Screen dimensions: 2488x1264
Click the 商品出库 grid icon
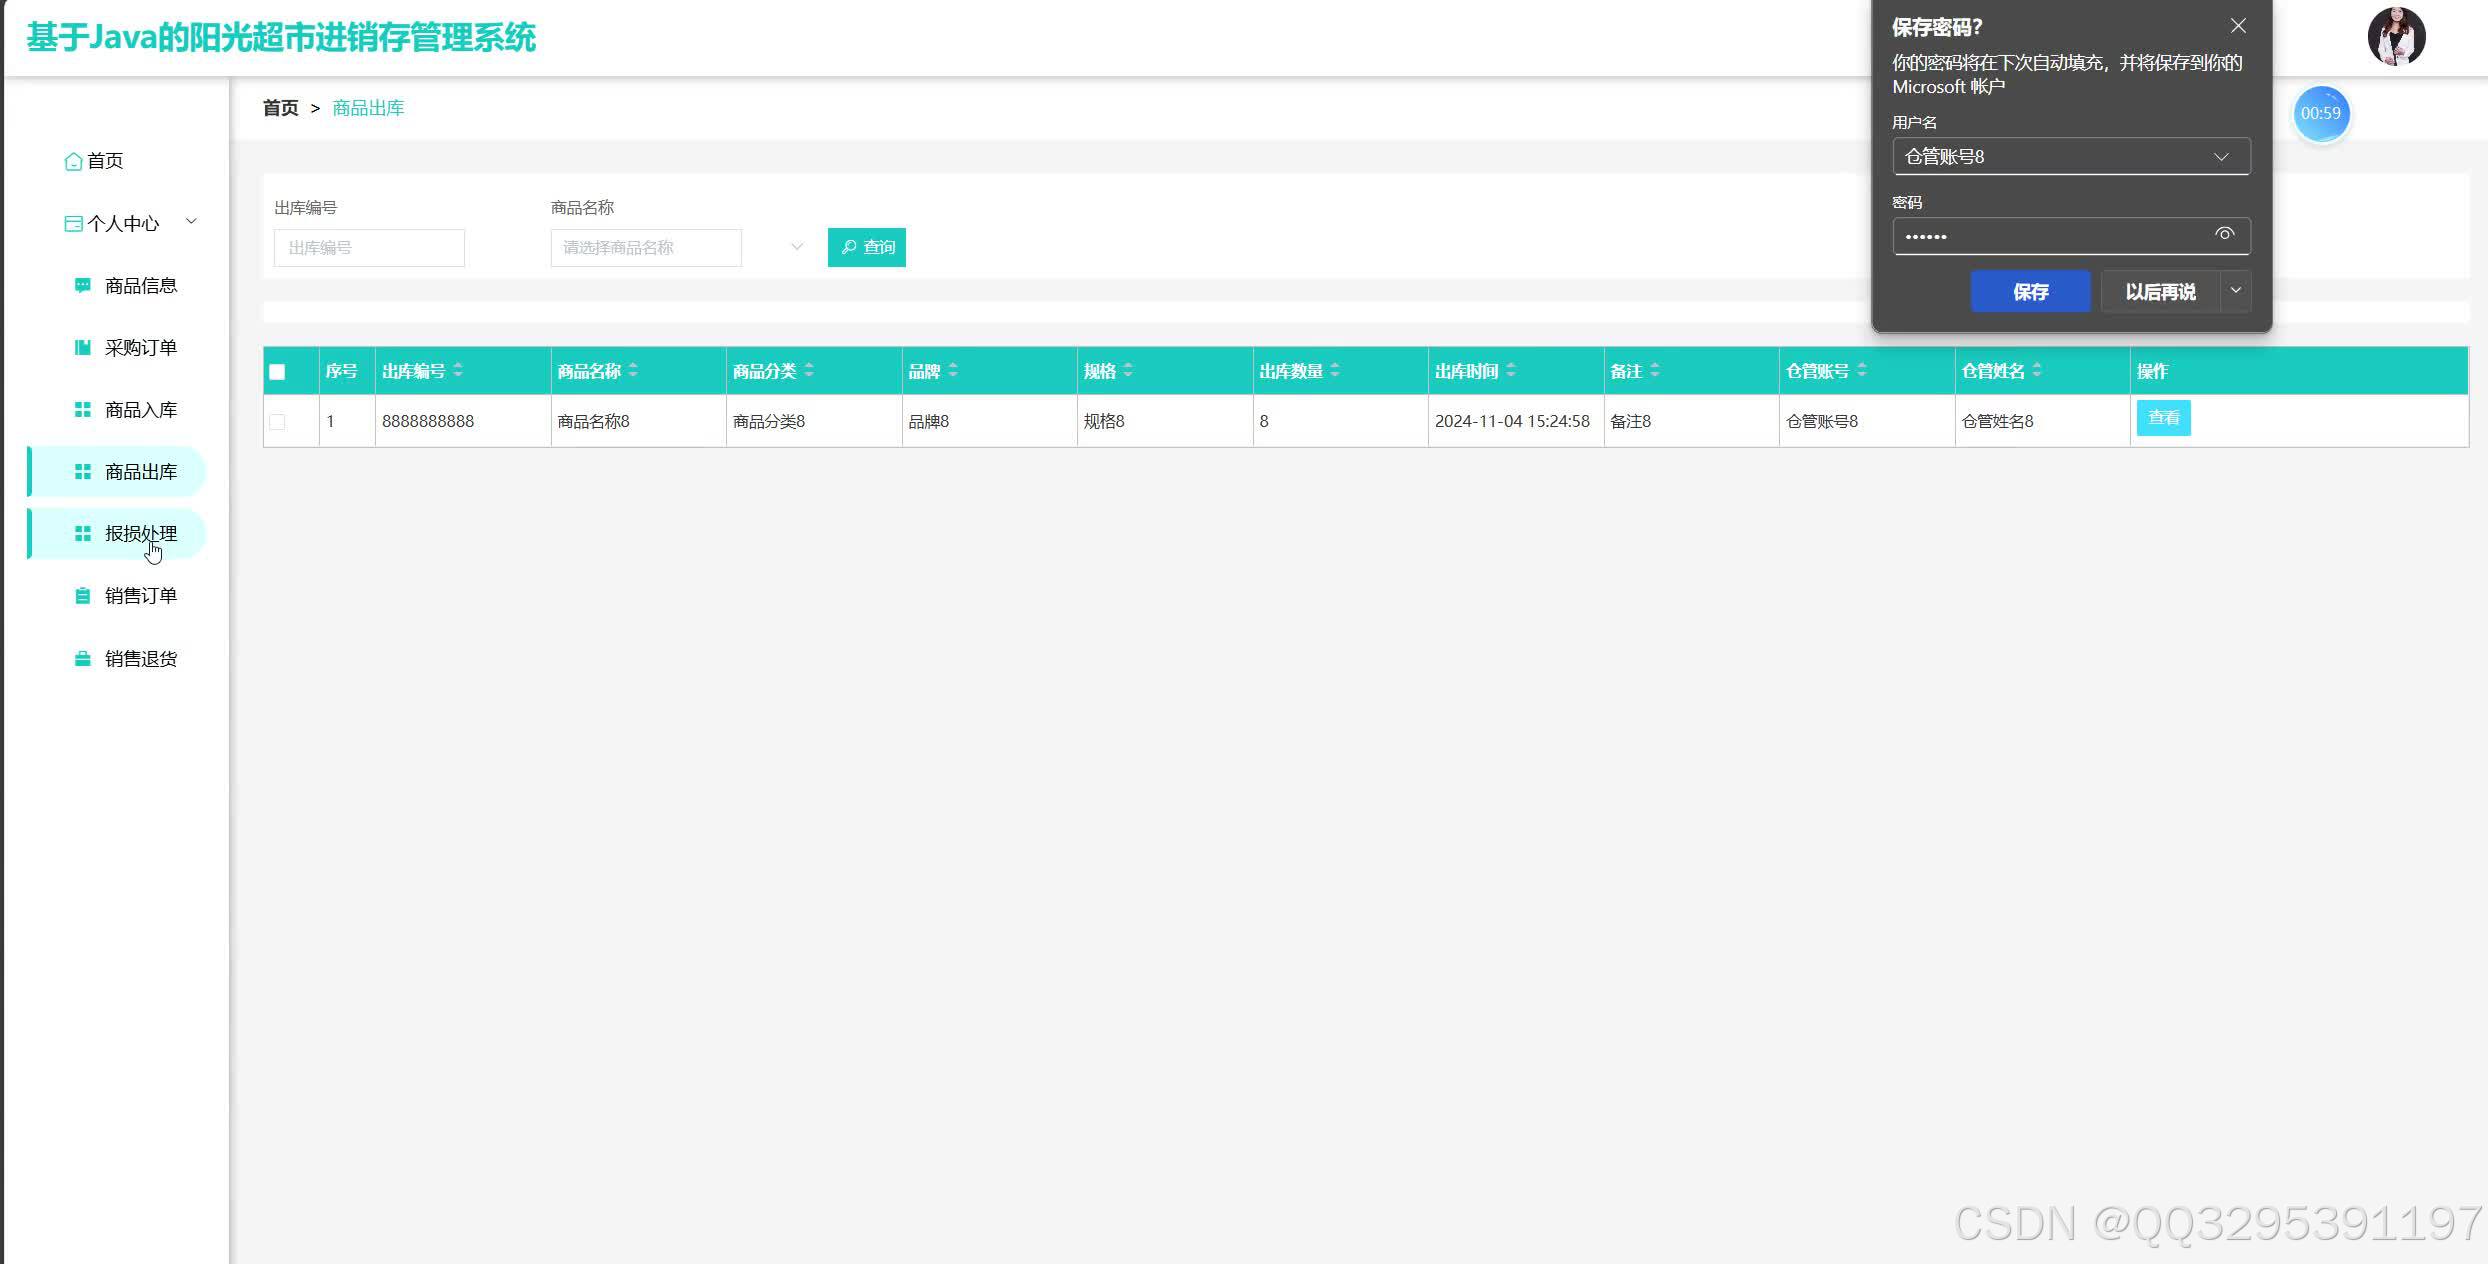pos(83,472)
